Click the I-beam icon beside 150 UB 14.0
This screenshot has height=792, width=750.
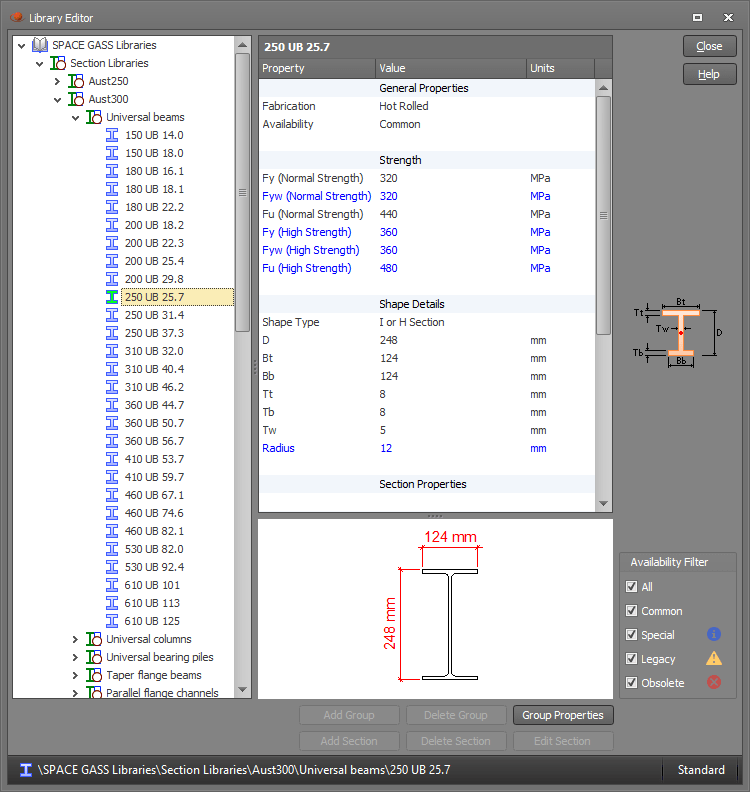[x=112, y=135]
